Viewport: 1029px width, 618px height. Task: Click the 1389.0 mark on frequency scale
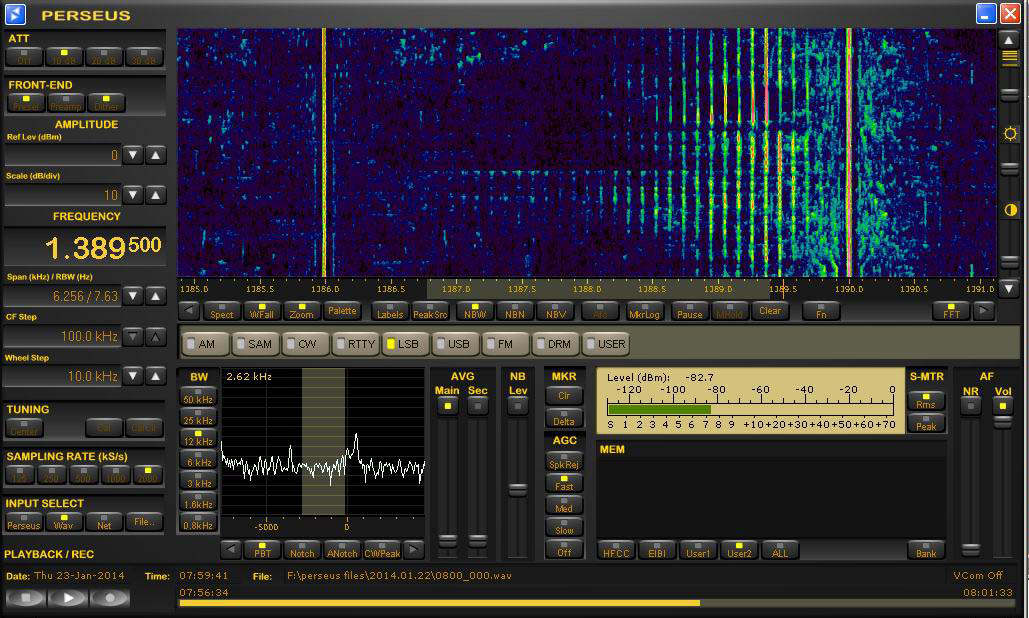(x=718, y=289)
